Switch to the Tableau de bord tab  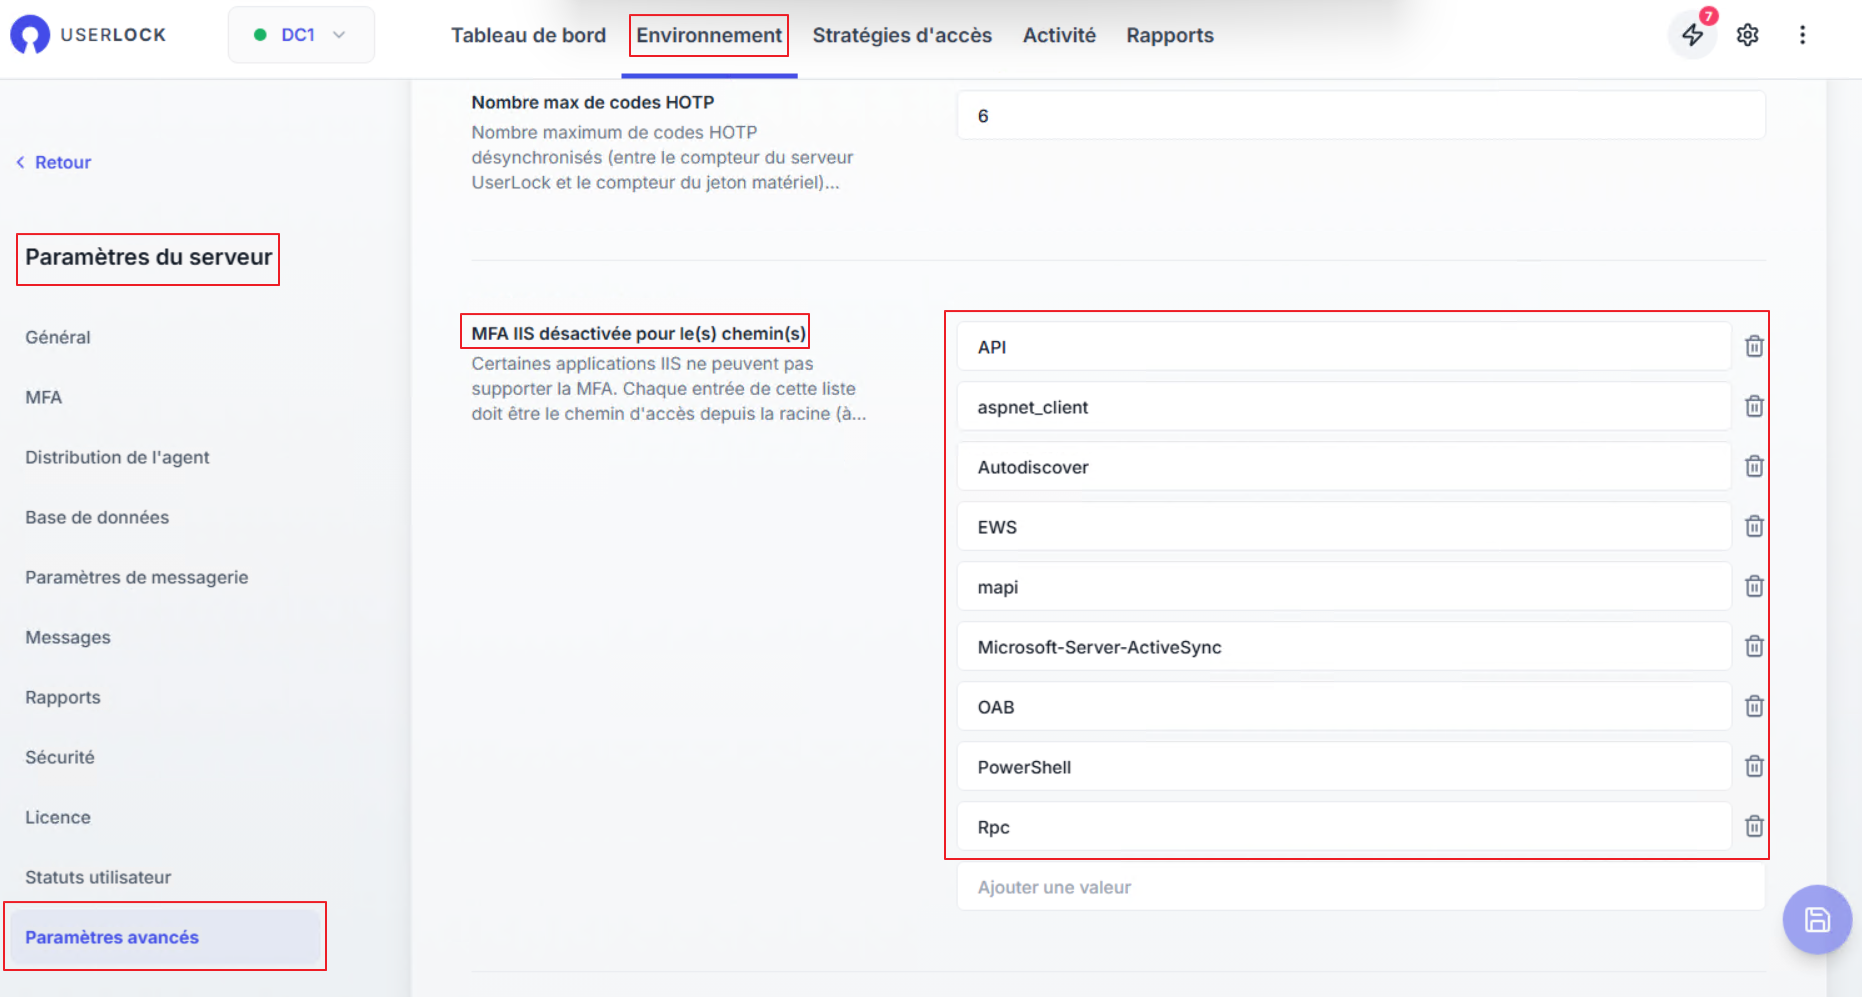pos(528,35)
